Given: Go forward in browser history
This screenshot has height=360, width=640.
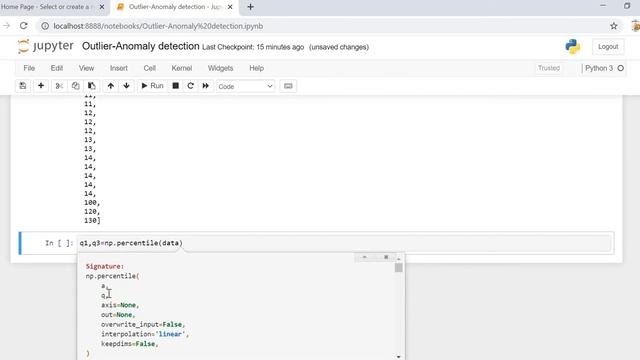Looking at the screenshot, I should [x=6, y=26].
